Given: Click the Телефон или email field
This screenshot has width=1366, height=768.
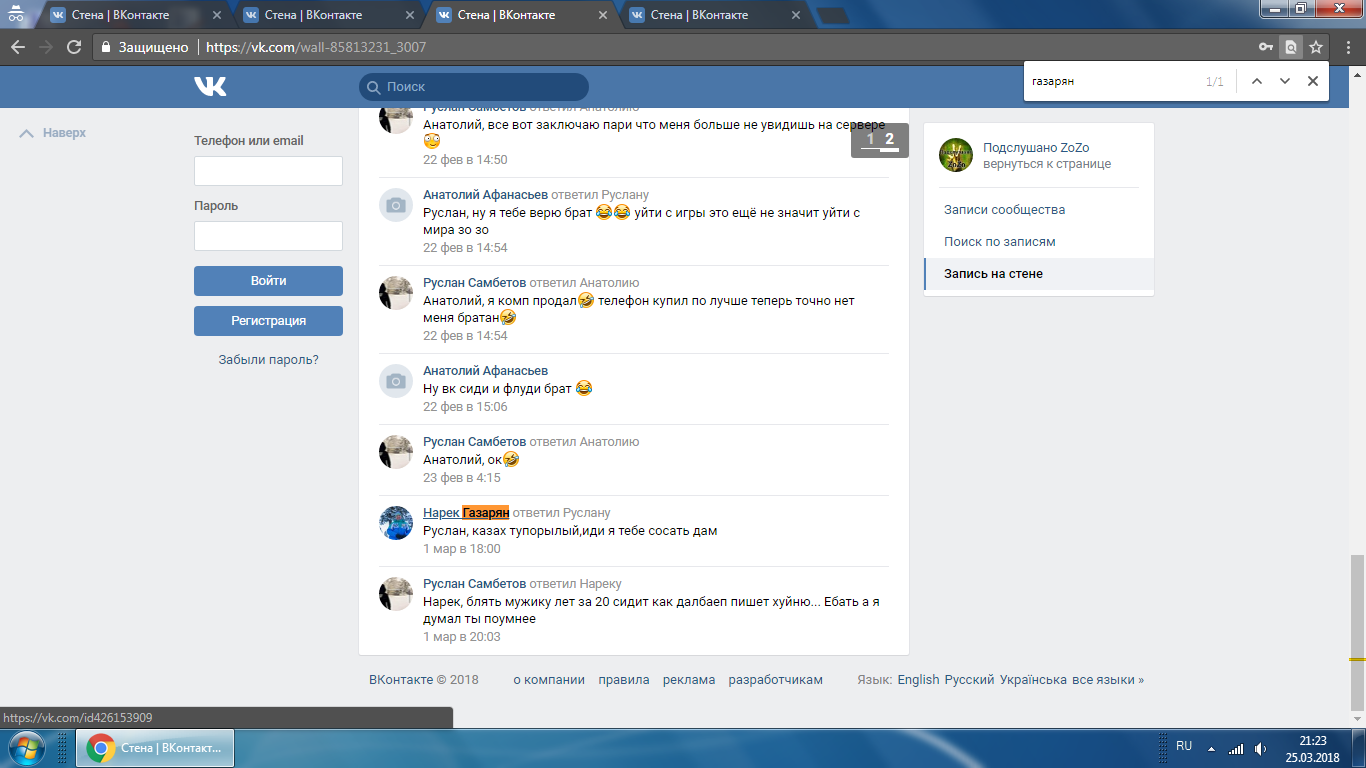Looking at the screenshot, I should 268,171.
